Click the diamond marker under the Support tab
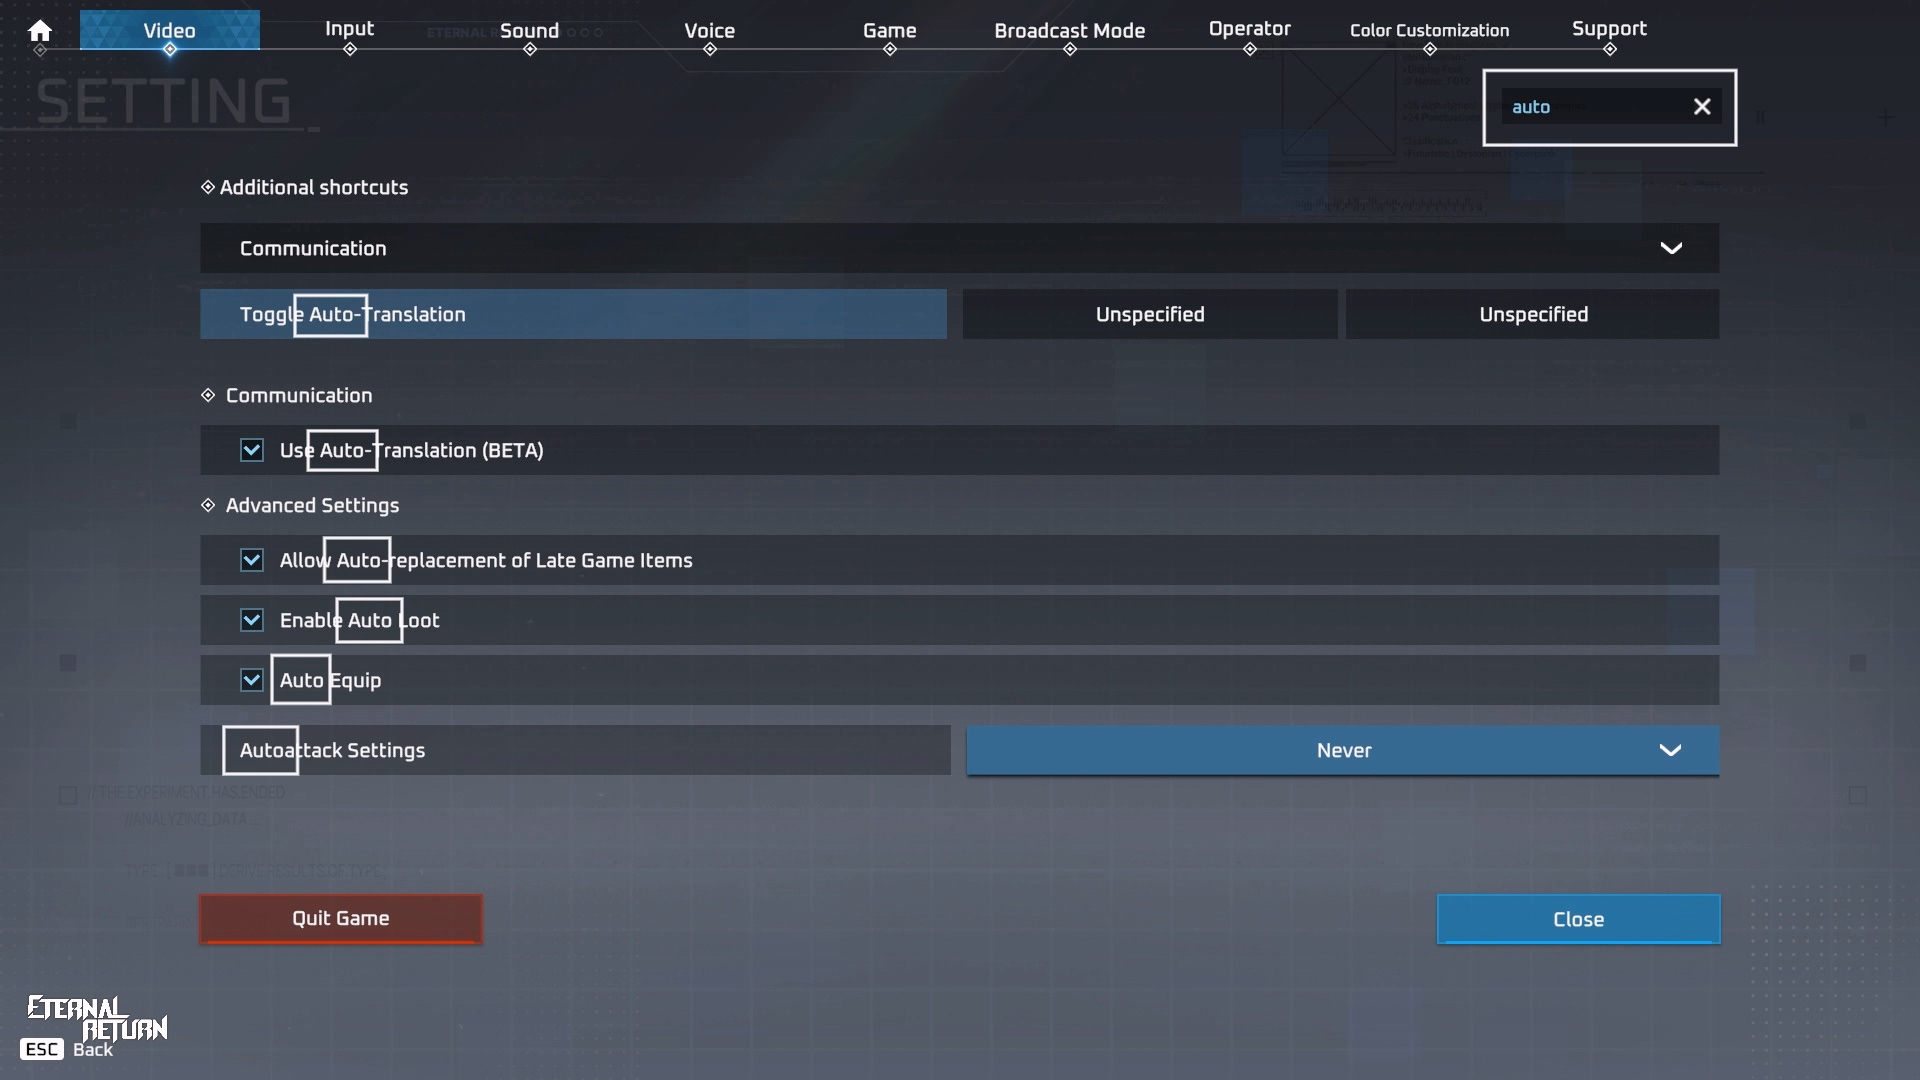Screen dimensions: 1920x1080 [x=1610, y=50]
